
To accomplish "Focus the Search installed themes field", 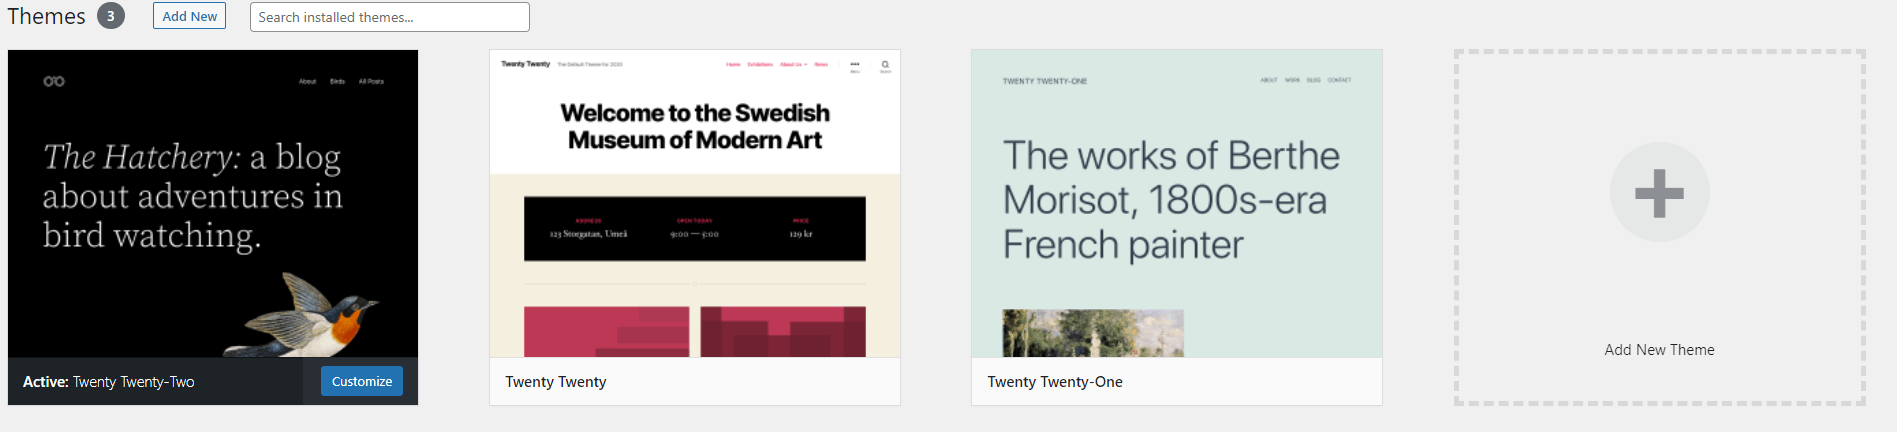I will (390, 17).
